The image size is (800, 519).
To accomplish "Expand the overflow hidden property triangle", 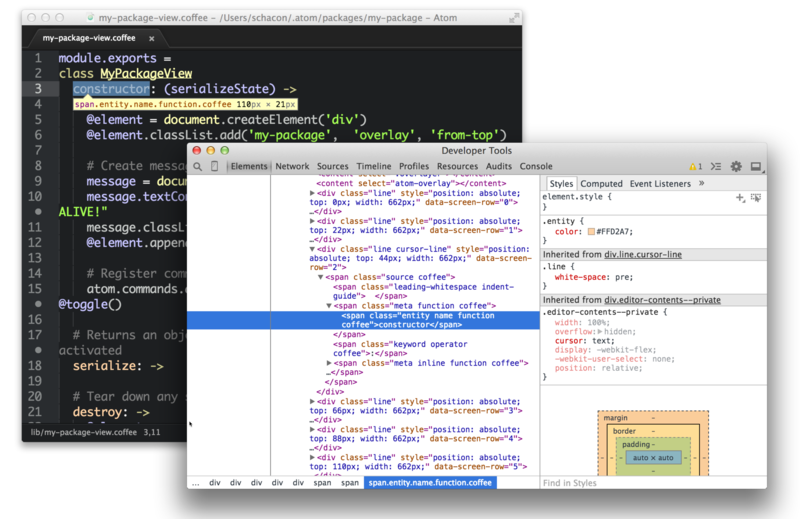I will point(601,331).
